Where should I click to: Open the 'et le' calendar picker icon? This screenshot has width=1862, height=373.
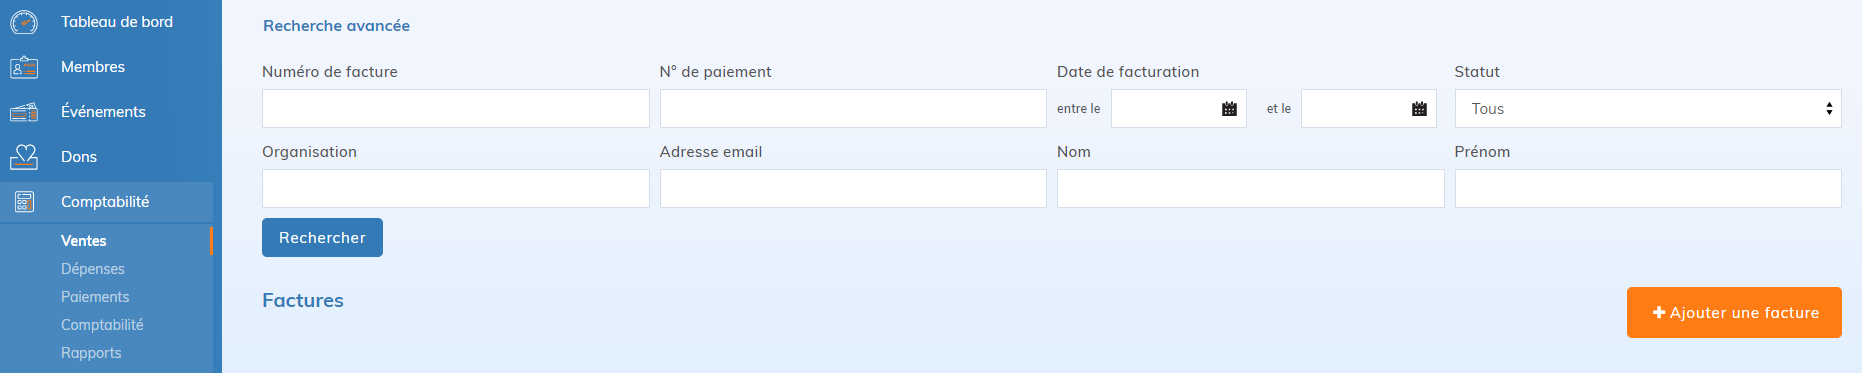[1419, 109]
